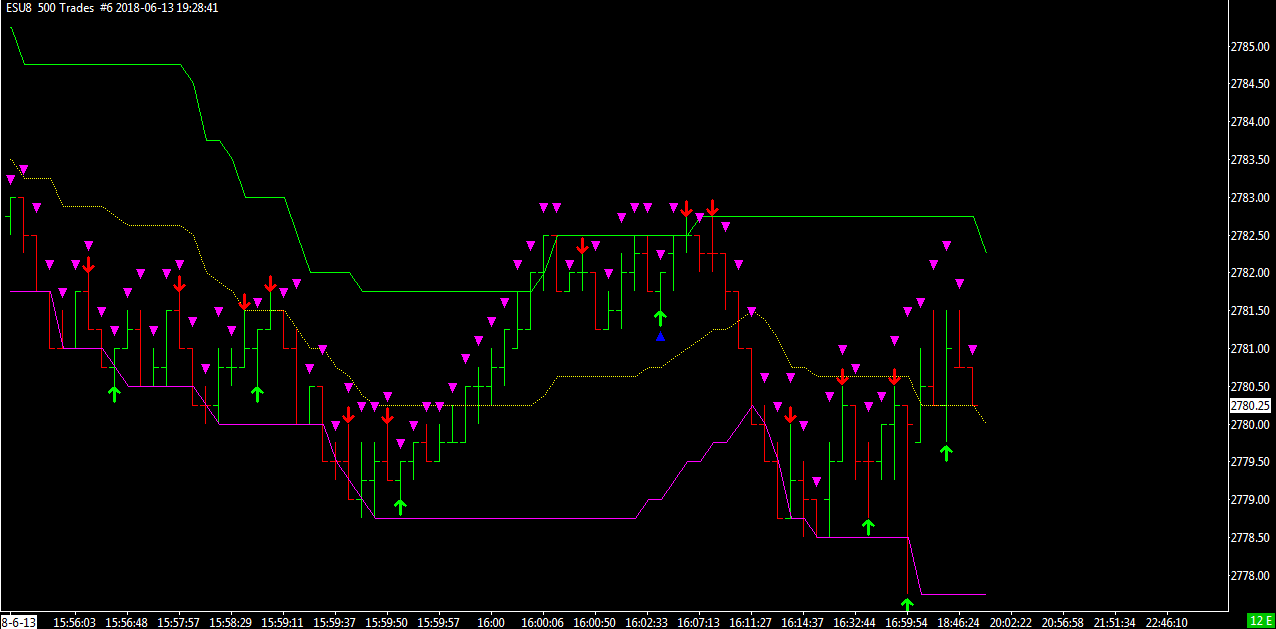Click time axis label 16:11:27
1276x629 pixels.
(750, 622)
